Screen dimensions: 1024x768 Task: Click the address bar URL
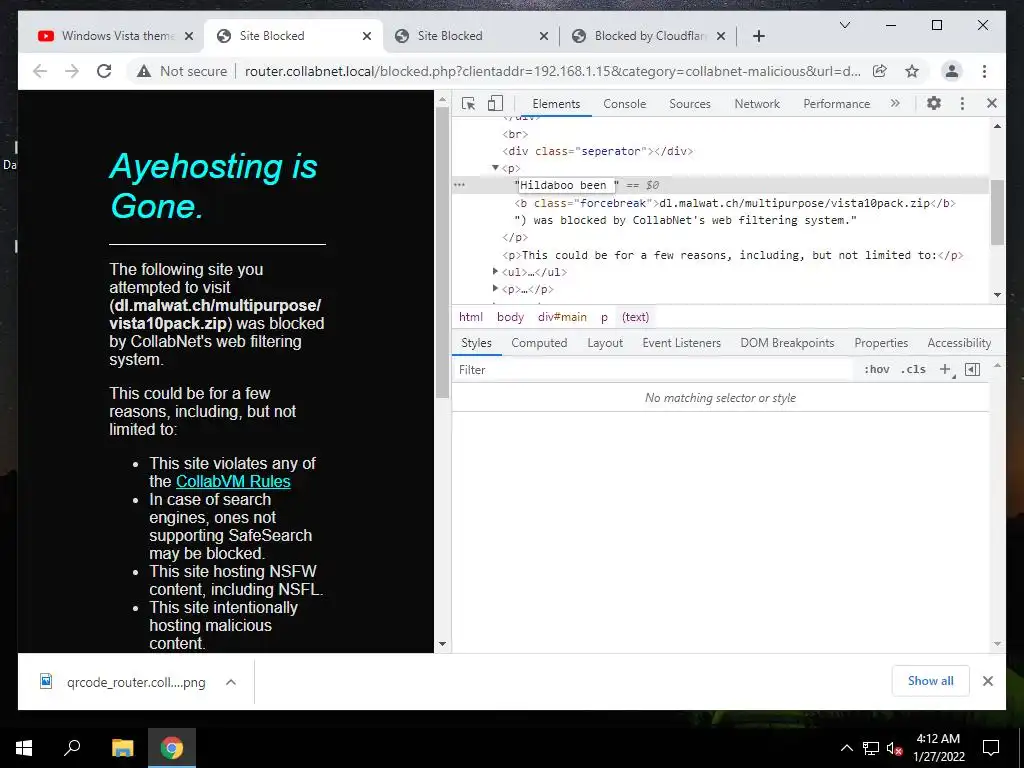[x=552, y=71]
